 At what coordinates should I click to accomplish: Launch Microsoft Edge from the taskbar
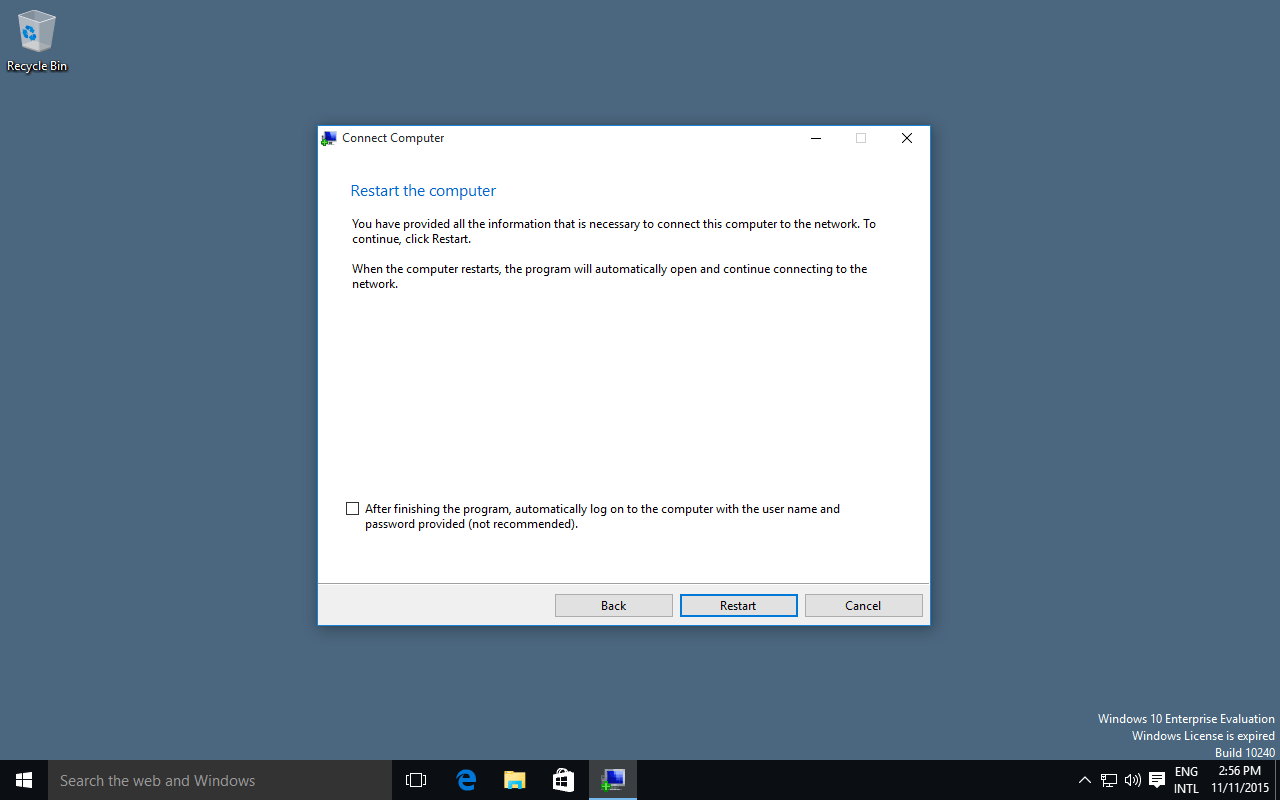pyautogui.click(x=466, y=780)
